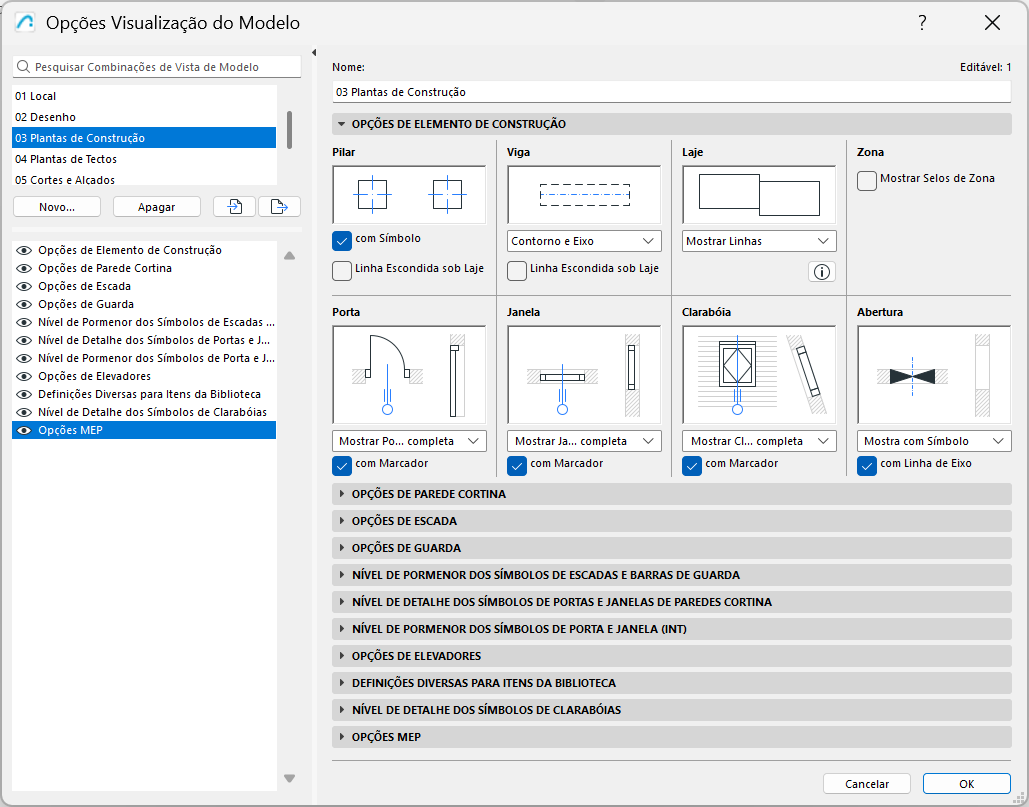Screen dimensions: 1029x807
Task: Click the eye next to Opções de Elevadores
Action: pos(24,375)
